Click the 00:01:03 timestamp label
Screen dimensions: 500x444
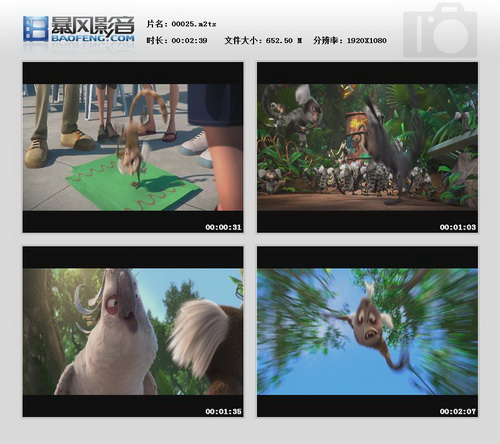click(458, 227)
